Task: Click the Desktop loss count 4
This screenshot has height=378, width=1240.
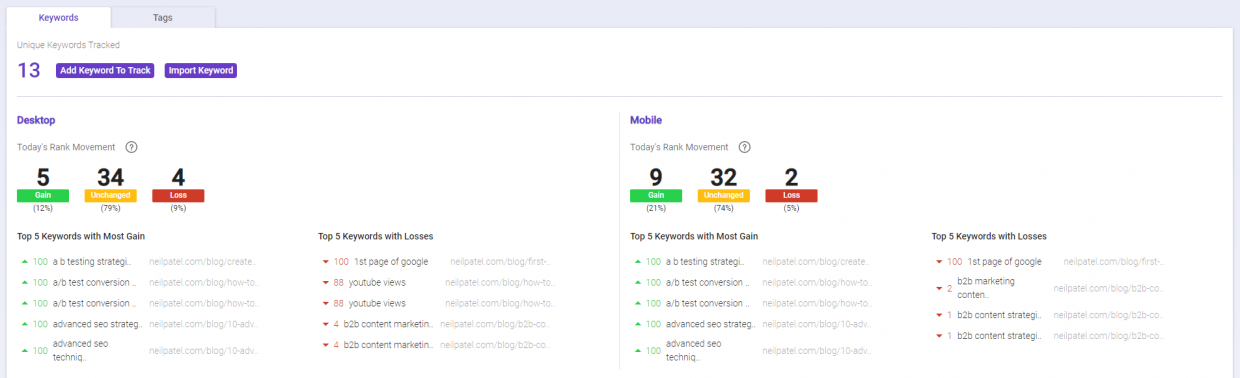Action: click(x=178, y=177)
